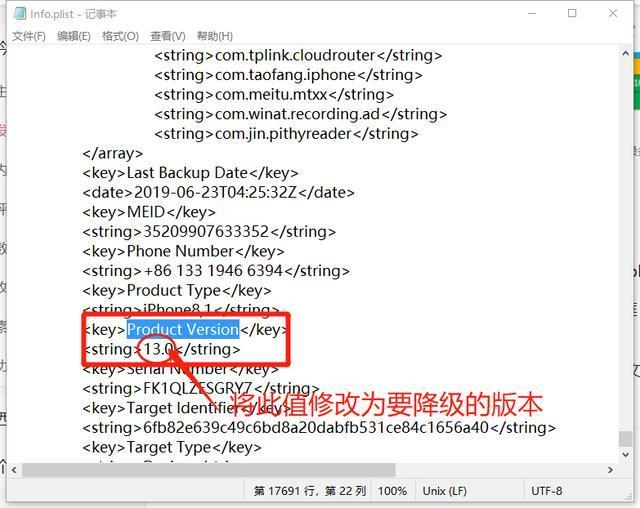Open the 文件(F) menu
The height and width of the screenshot is (508, 640).
(x=29, y=36)
